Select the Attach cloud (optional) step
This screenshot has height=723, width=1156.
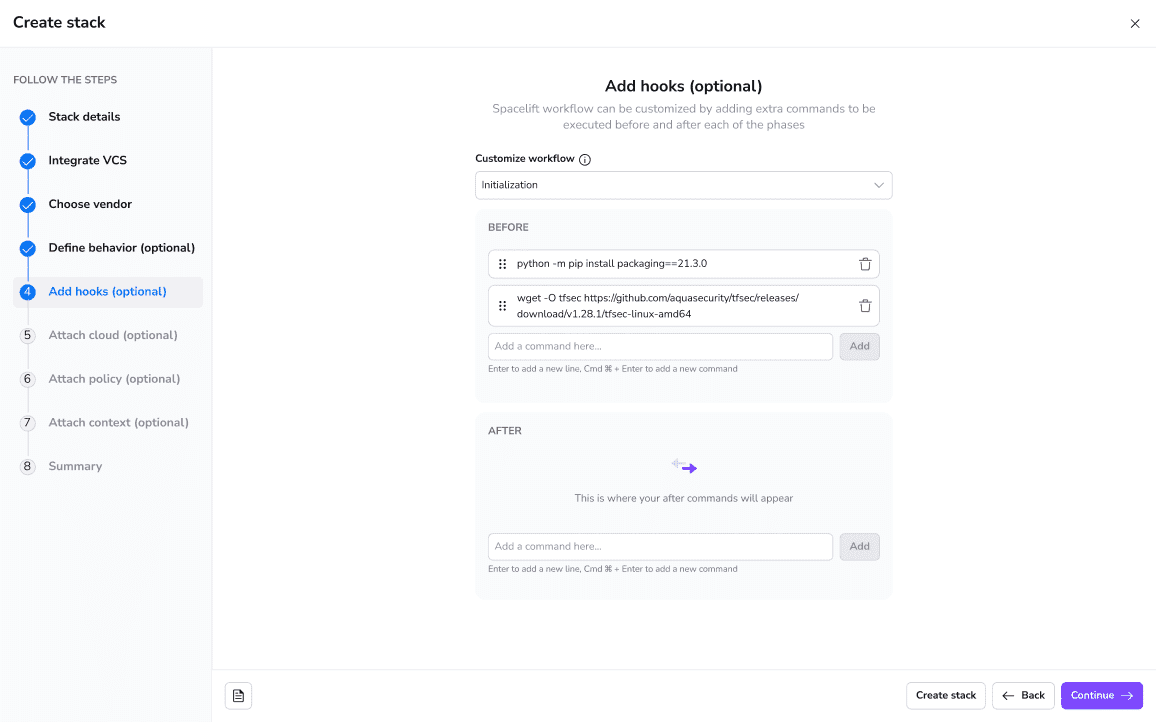pos(113,335)
